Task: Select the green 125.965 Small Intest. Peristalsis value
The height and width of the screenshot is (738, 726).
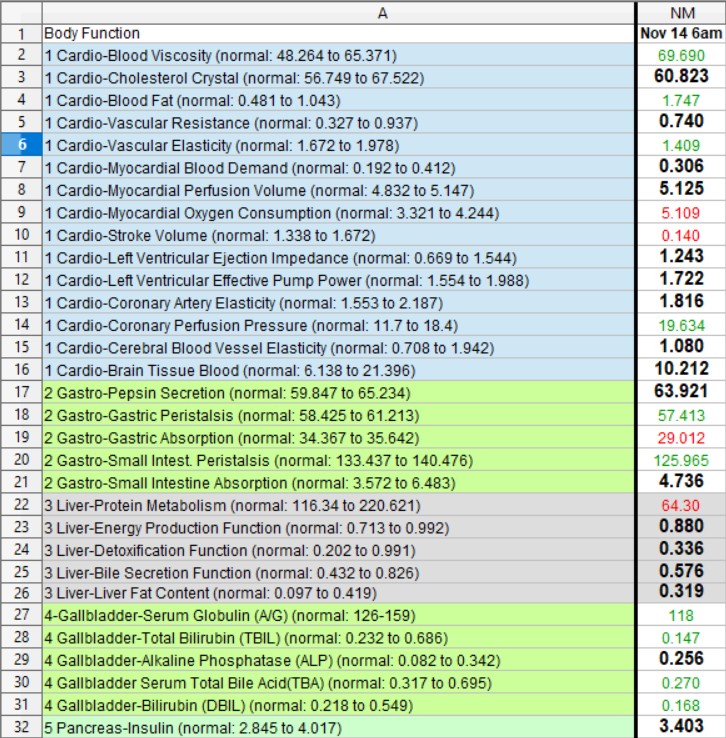Action: tap(681, 460)
